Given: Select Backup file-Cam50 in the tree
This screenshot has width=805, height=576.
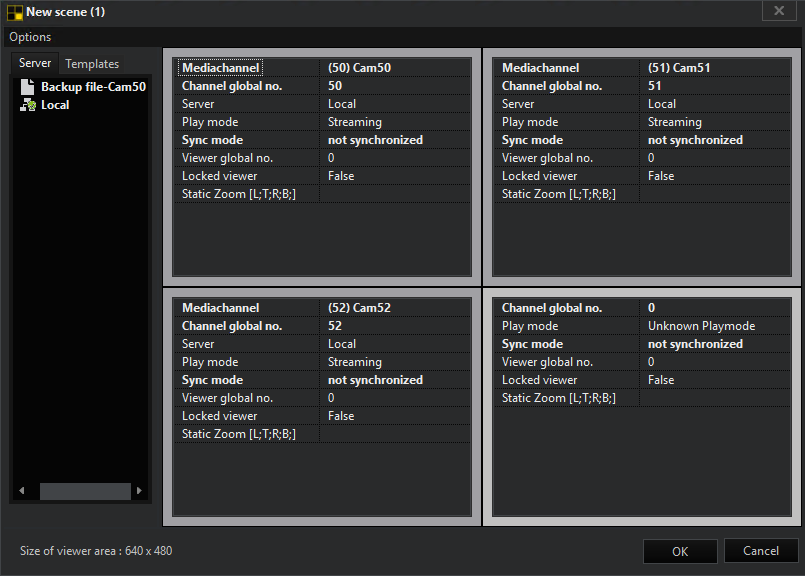Looking at the screenshot, I should pos(93,87).
